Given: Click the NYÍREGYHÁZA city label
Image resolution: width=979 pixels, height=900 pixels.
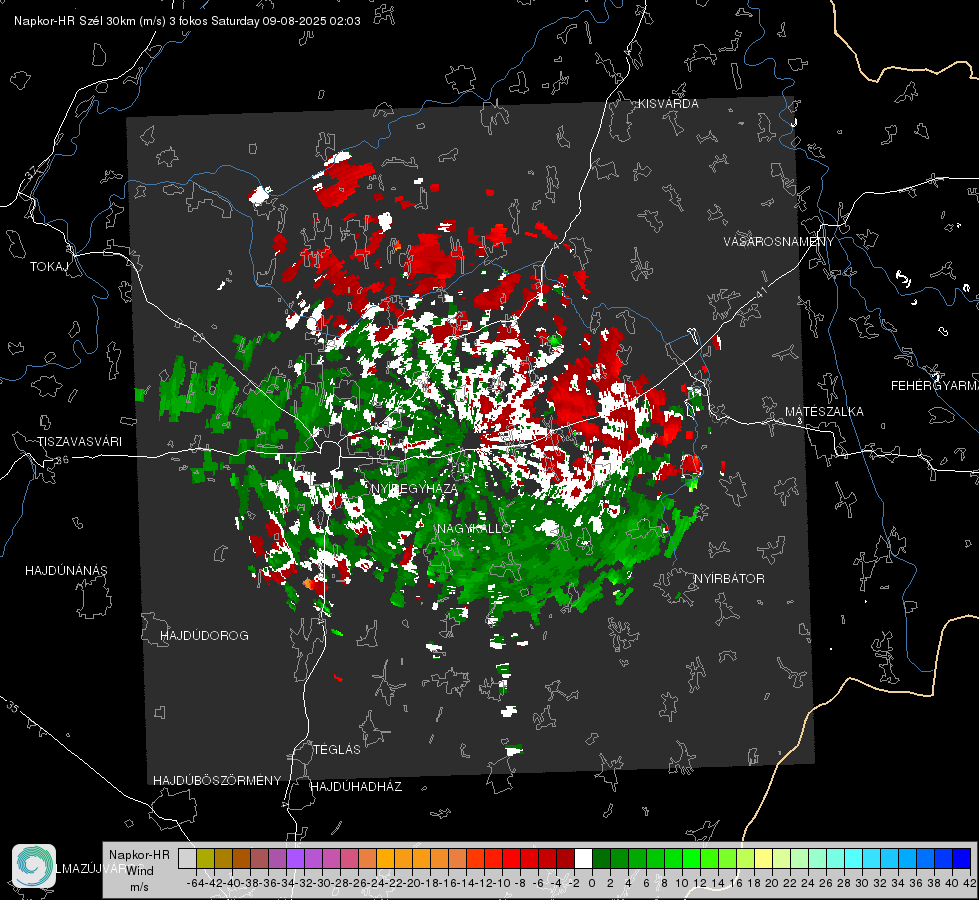Looking at the screenshot, I should point(414,488).
